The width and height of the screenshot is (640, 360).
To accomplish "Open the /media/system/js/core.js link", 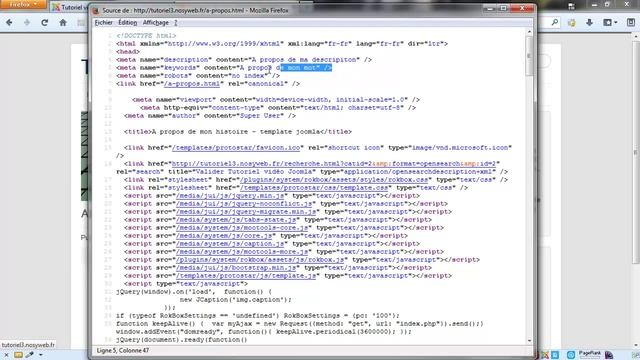I will 224,236.
